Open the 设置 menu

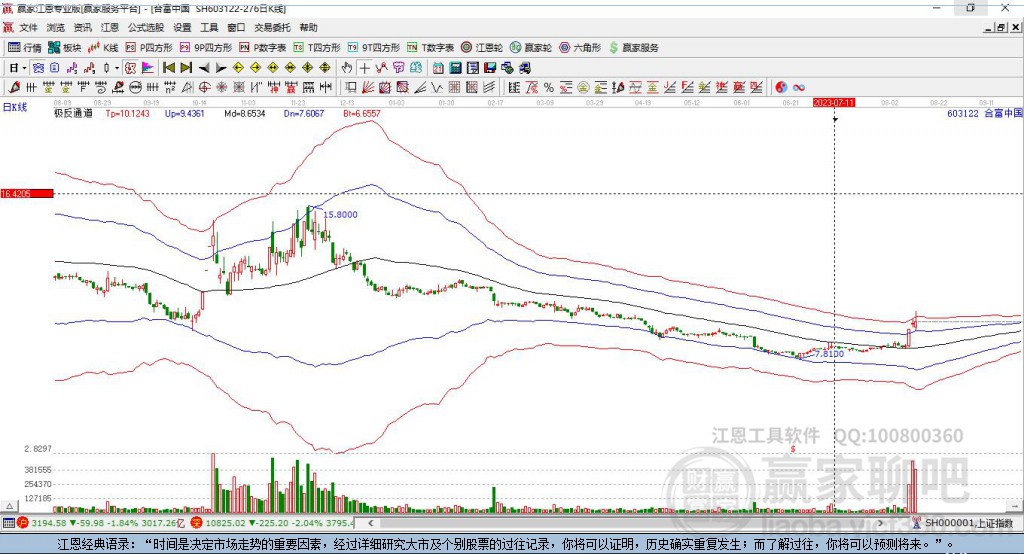tap(182, 27)
